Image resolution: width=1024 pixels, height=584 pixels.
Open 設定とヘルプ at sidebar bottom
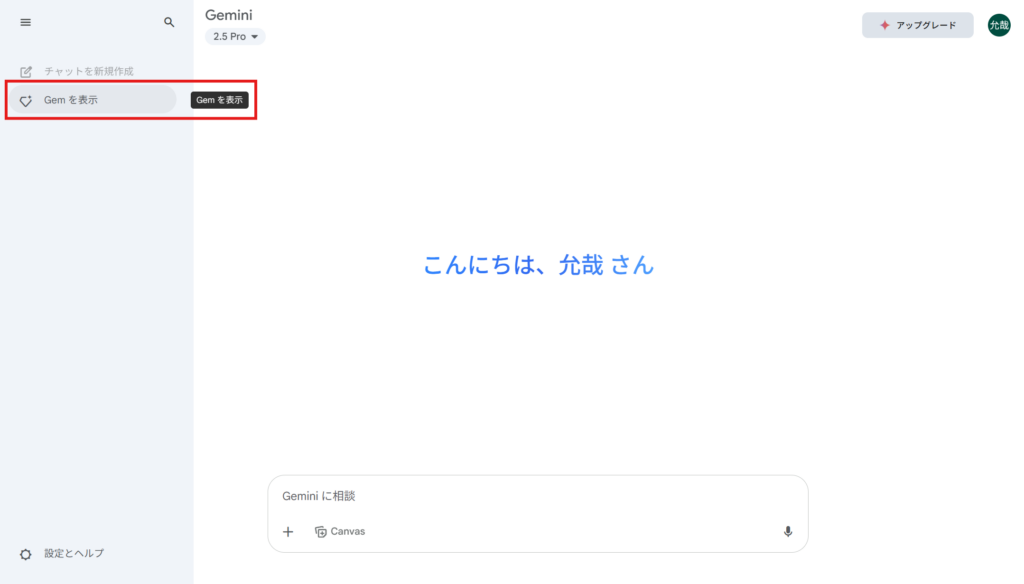pyautogui.click(x=74, y=553)
